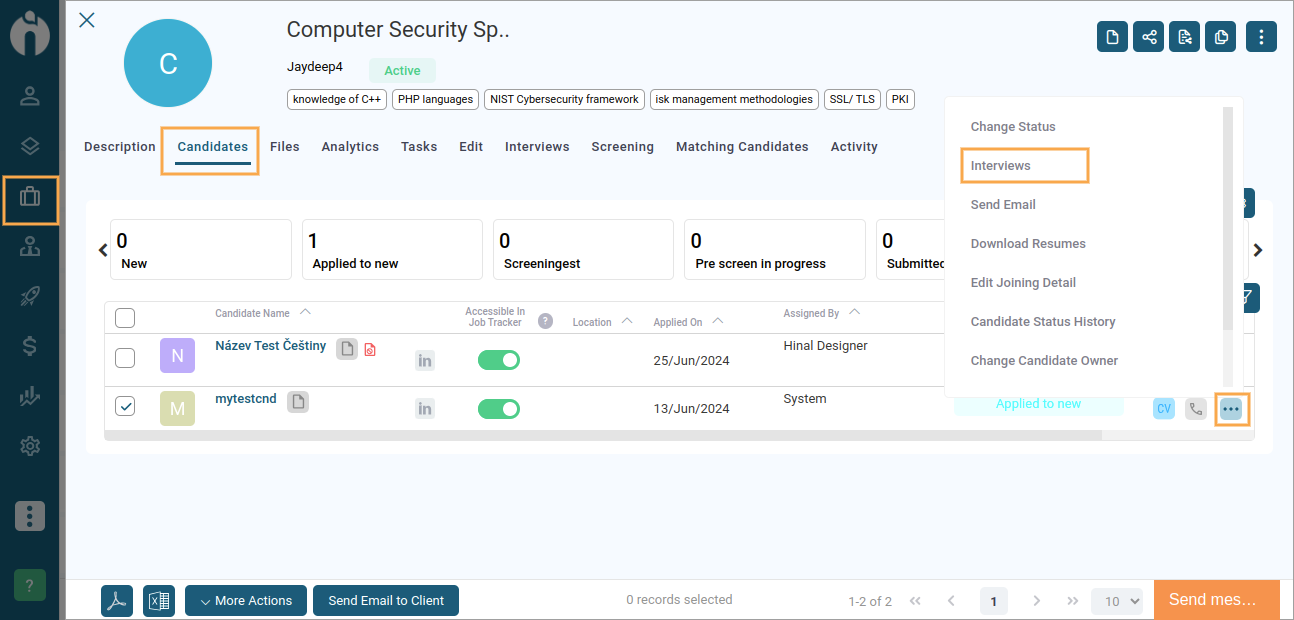Viewport: 1294px width, 620px height.
Task: Open the Jobs briefcase icon in sidebar
Action: (30, 198)
